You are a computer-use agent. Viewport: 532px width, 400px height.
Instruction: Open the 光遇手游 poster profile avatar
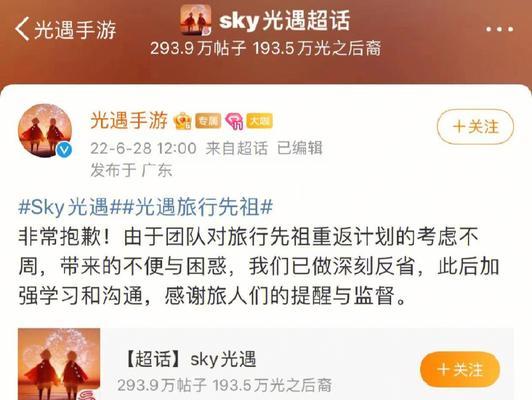[45, 130]
